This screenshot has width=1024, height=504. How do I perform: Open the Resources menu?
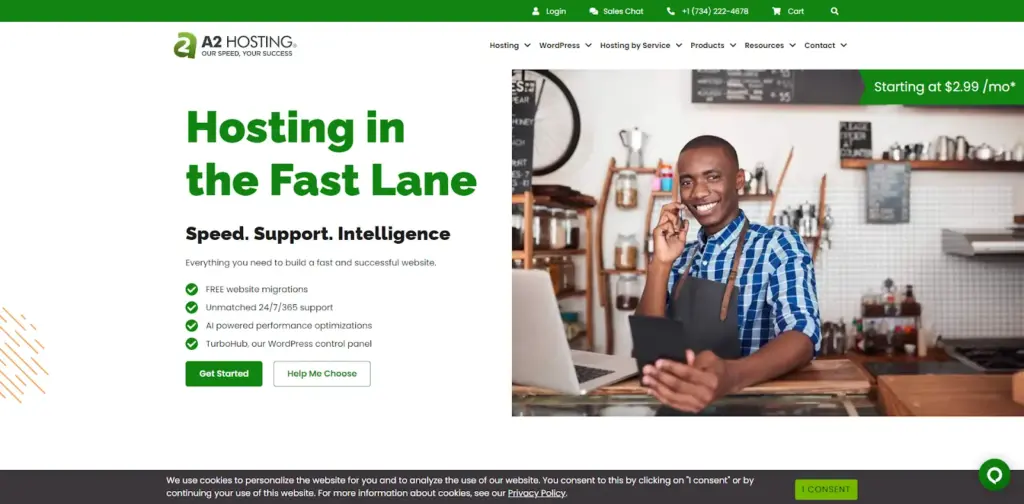[770, 46]
